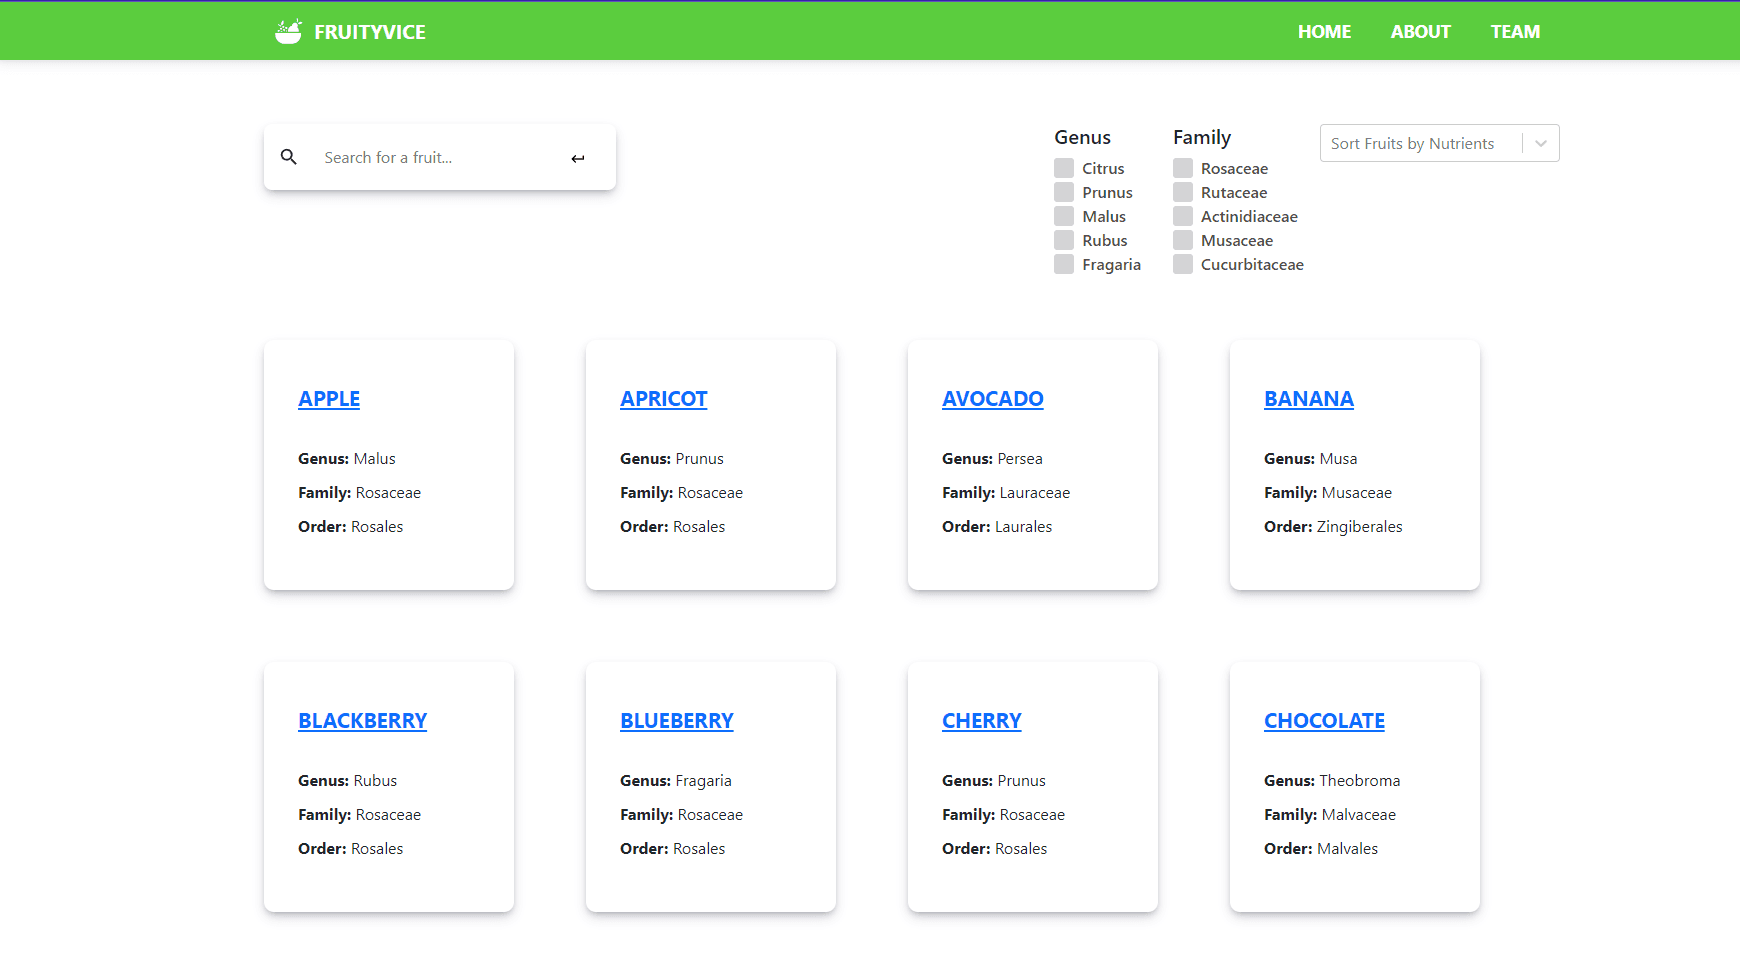1740x978 pixels.
Task: Click the enter arrow icon in search box
Action: coord(578,158)
